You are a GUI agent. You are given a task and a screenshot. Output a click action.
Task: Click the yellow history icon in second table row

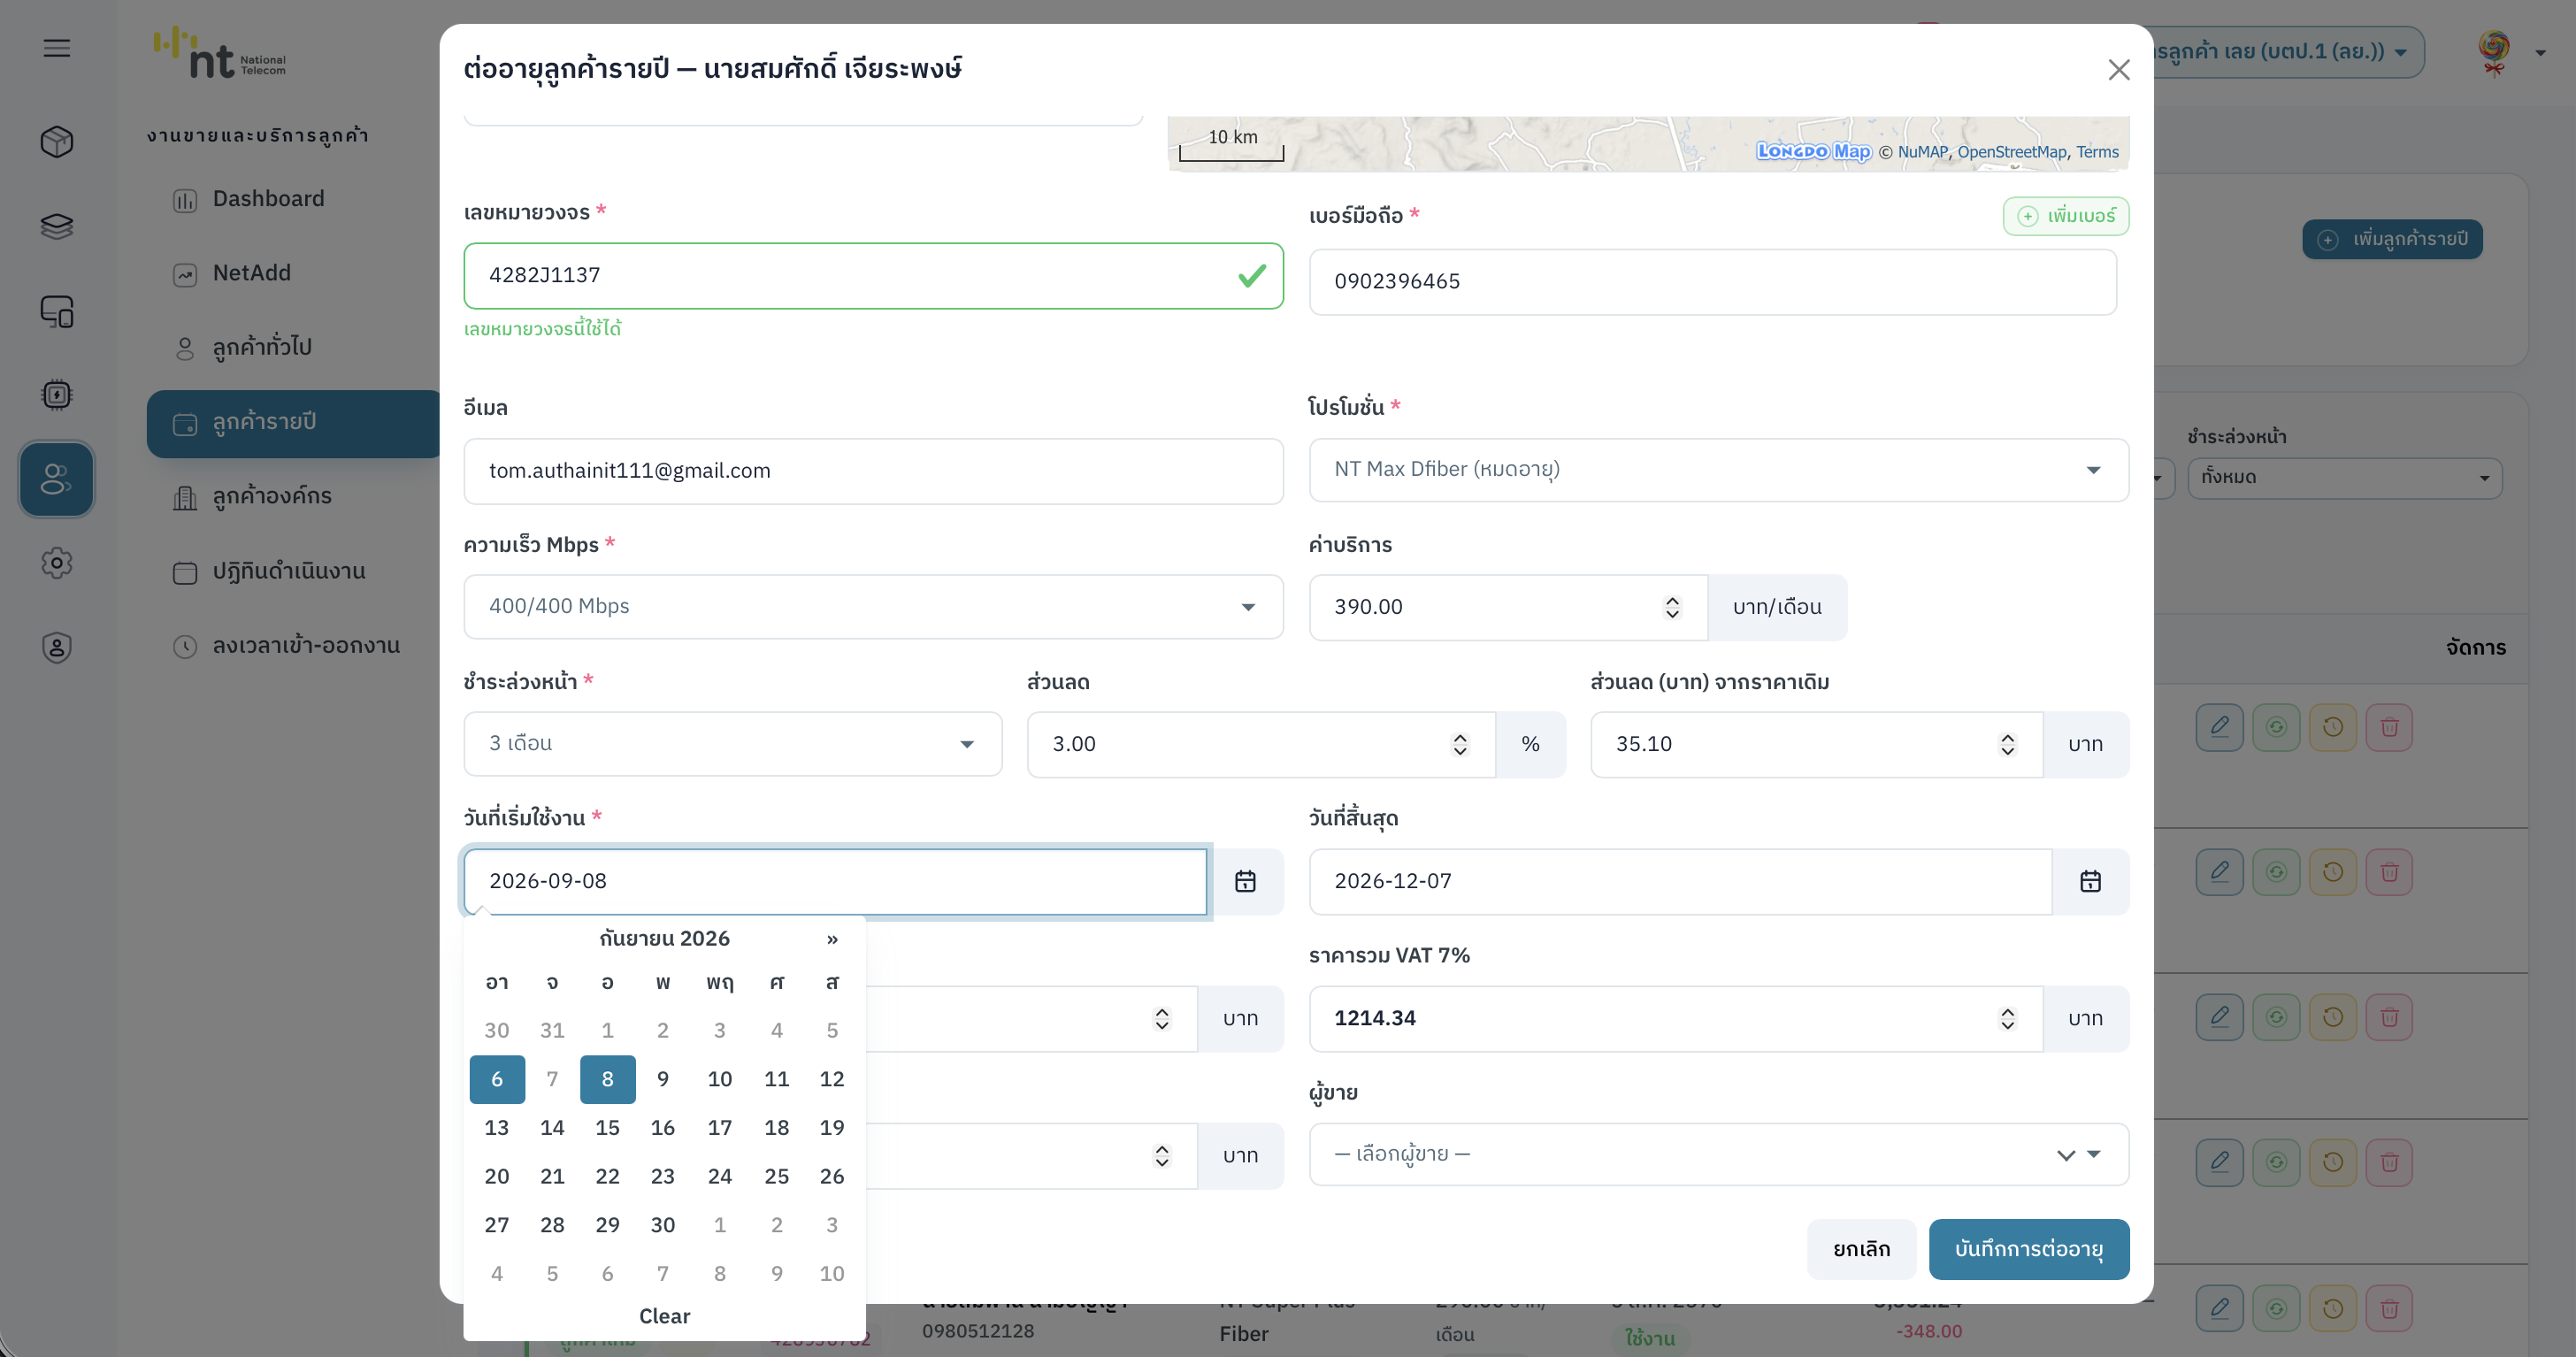(2333, 872)
